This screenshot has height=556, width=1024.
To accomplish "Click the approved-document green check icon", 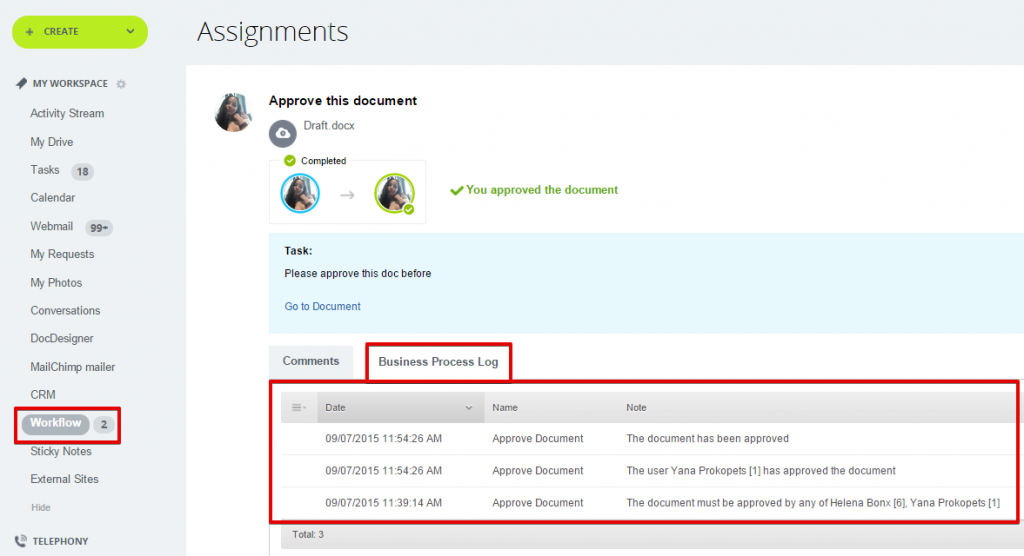I will pos(456,191).
